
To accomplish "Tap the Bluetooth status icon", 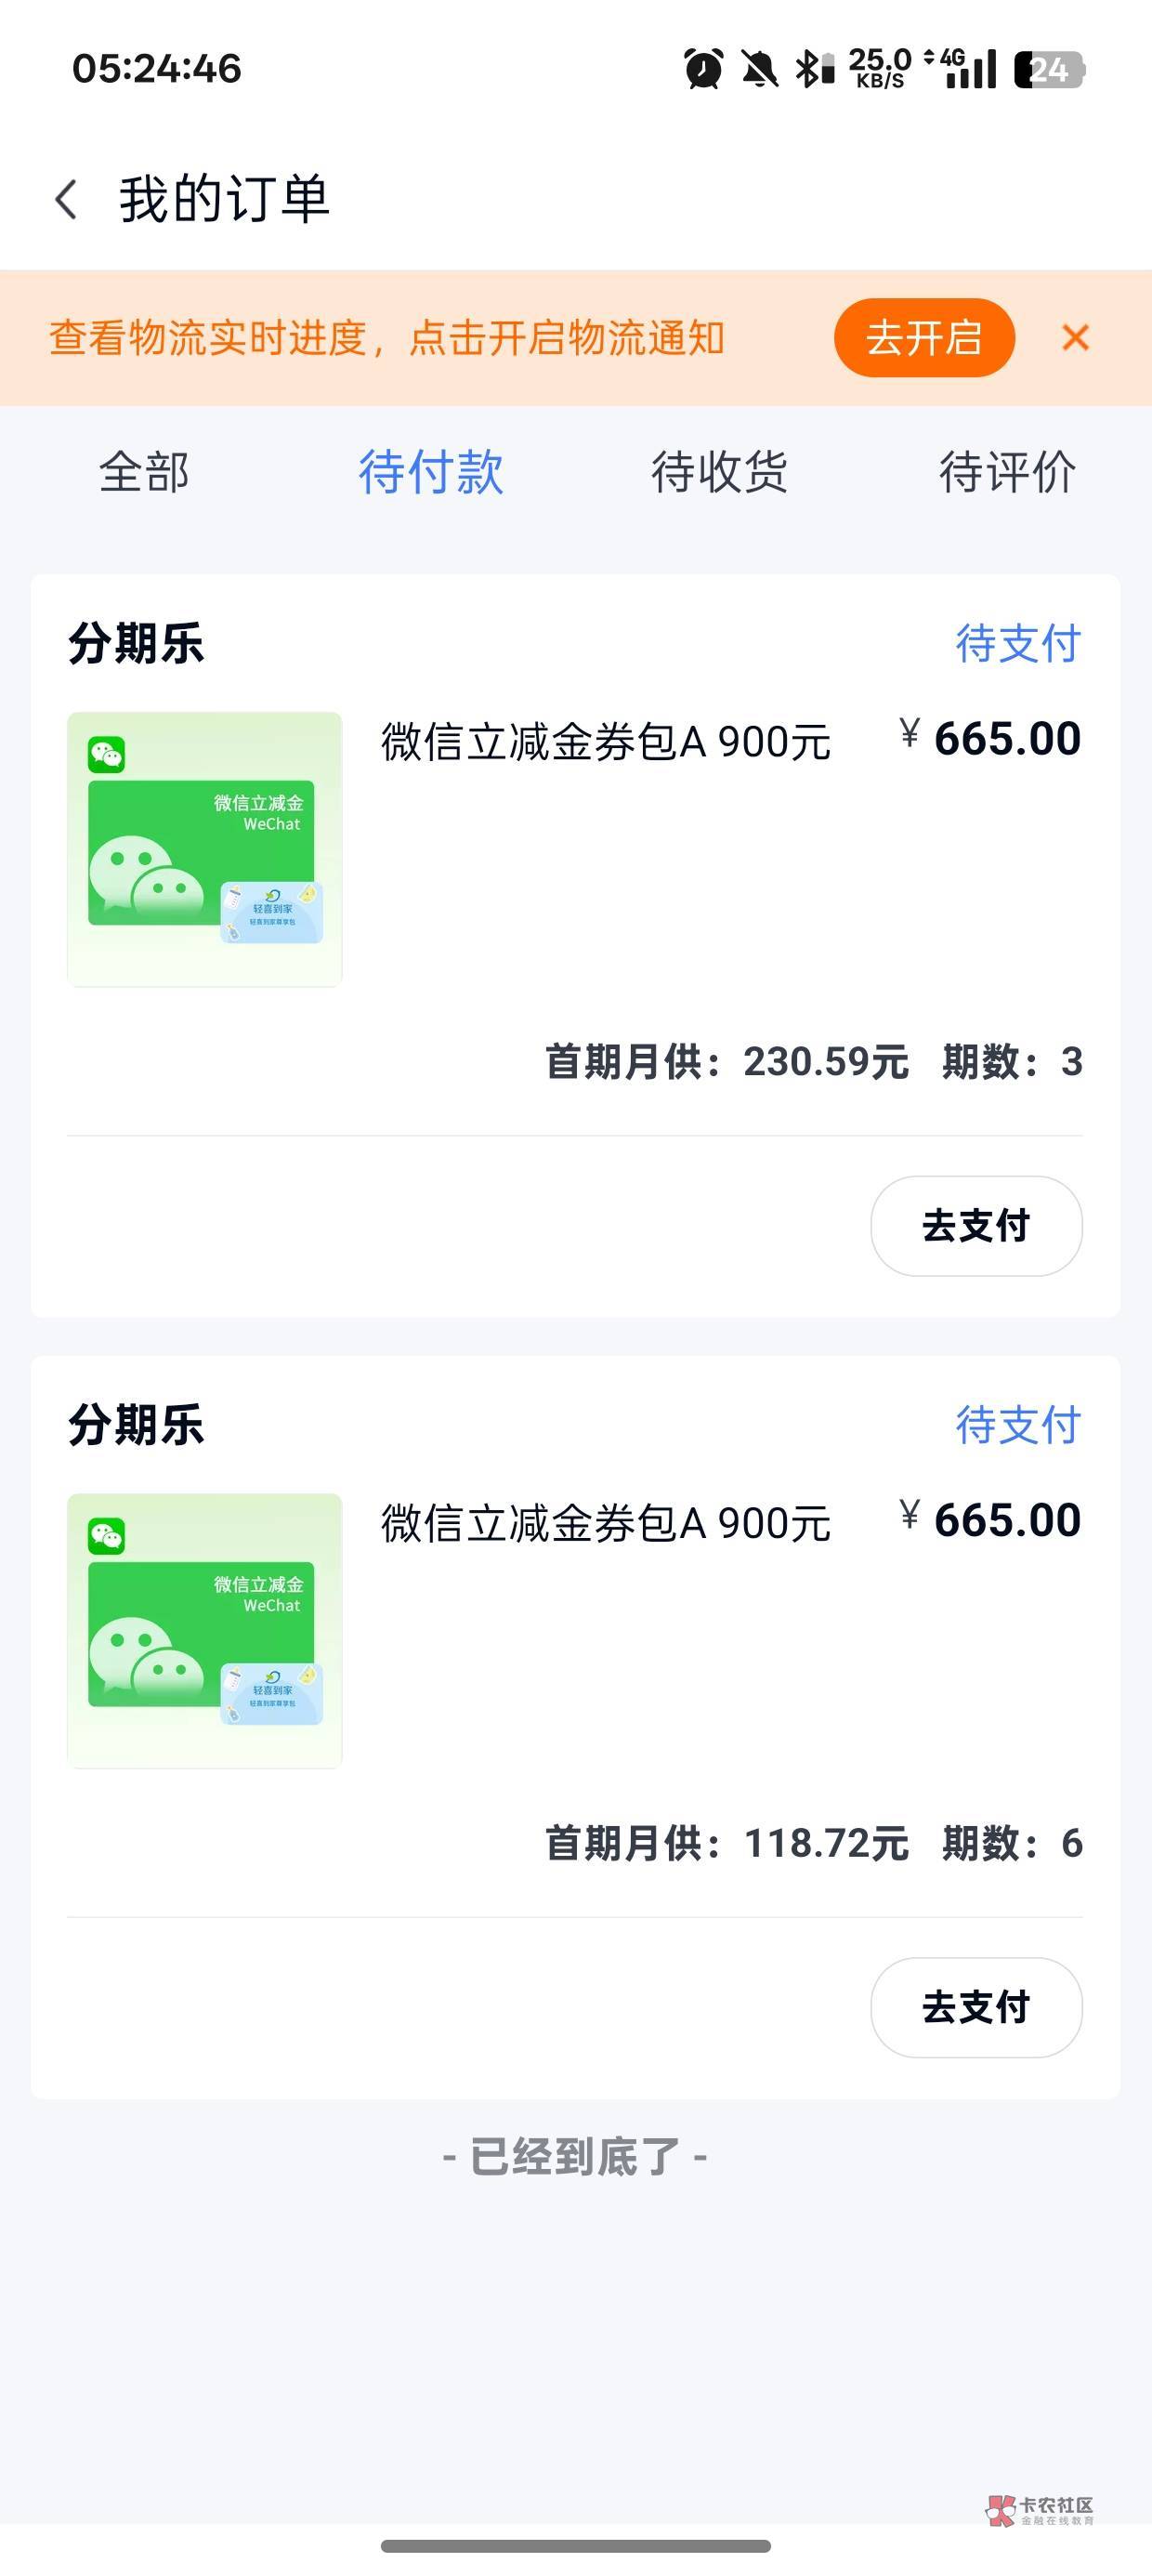I will pyautogui.click(x=814, y=69).
